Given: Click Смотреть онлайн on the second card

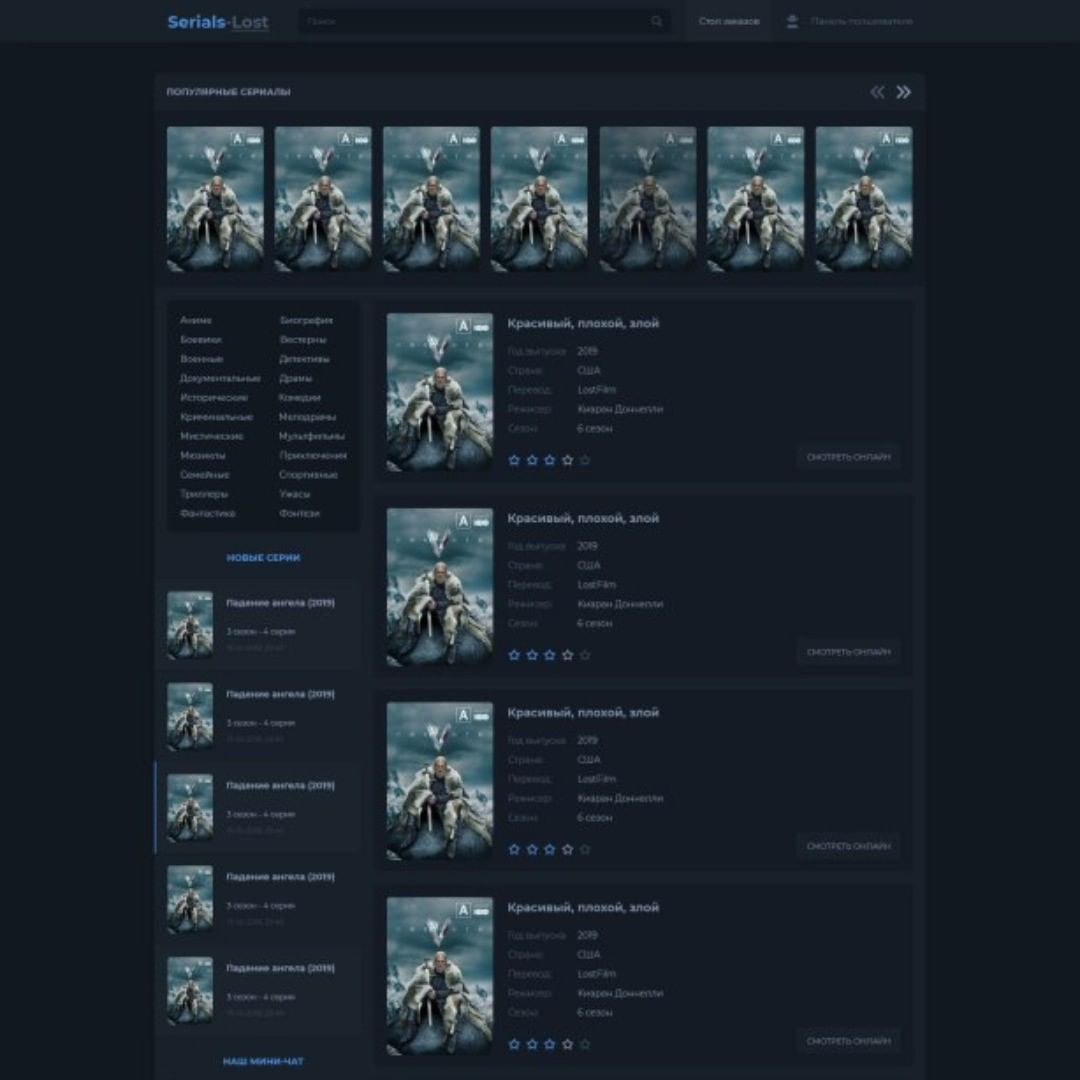Looking at the screenshot, I should coord(849,652).
